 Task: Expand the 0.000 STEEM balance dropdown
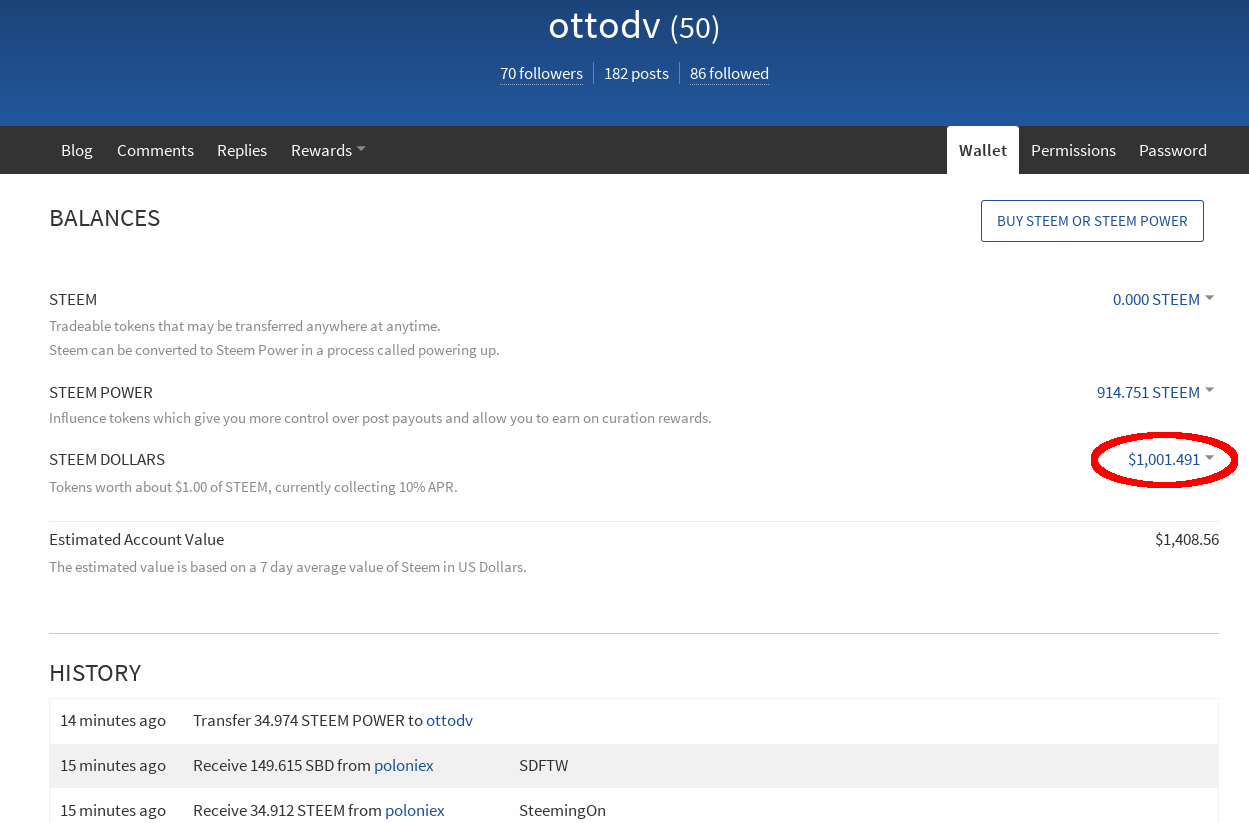1163,299
